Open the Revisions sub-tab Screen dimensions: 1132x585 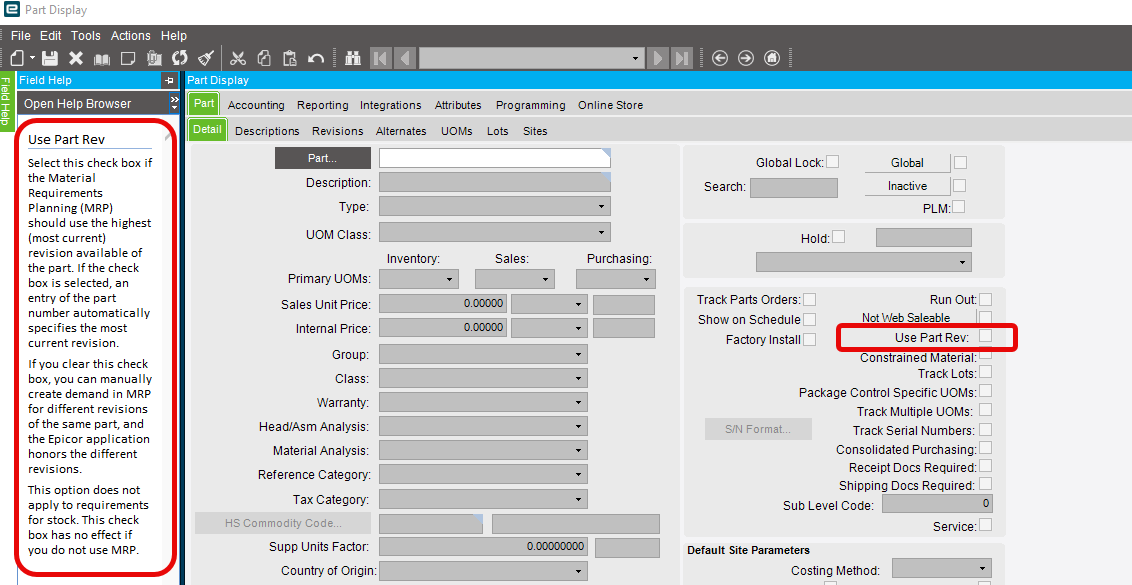coord(337,131)
